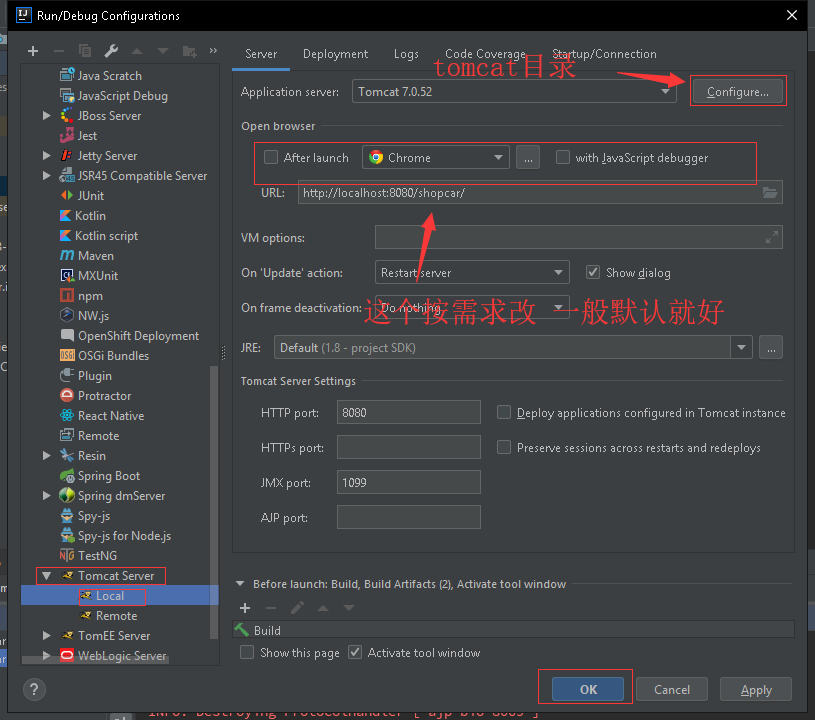Screen dimensions: 815x720
Task: Select the Protractor configuration type
Action: click(104, 396)
